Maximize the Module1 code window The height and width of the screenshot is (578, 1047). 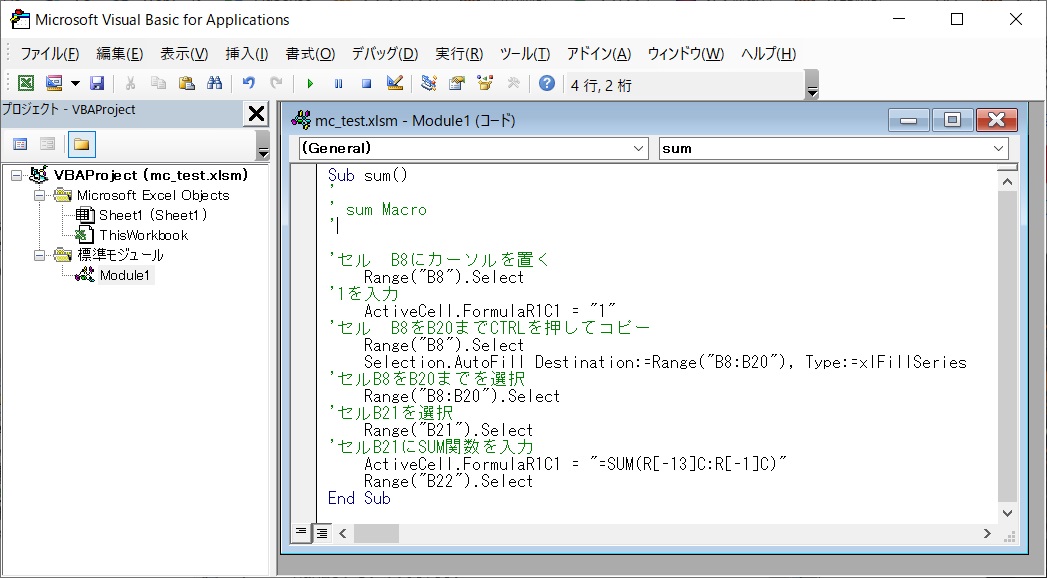click(x=952, y=120)
